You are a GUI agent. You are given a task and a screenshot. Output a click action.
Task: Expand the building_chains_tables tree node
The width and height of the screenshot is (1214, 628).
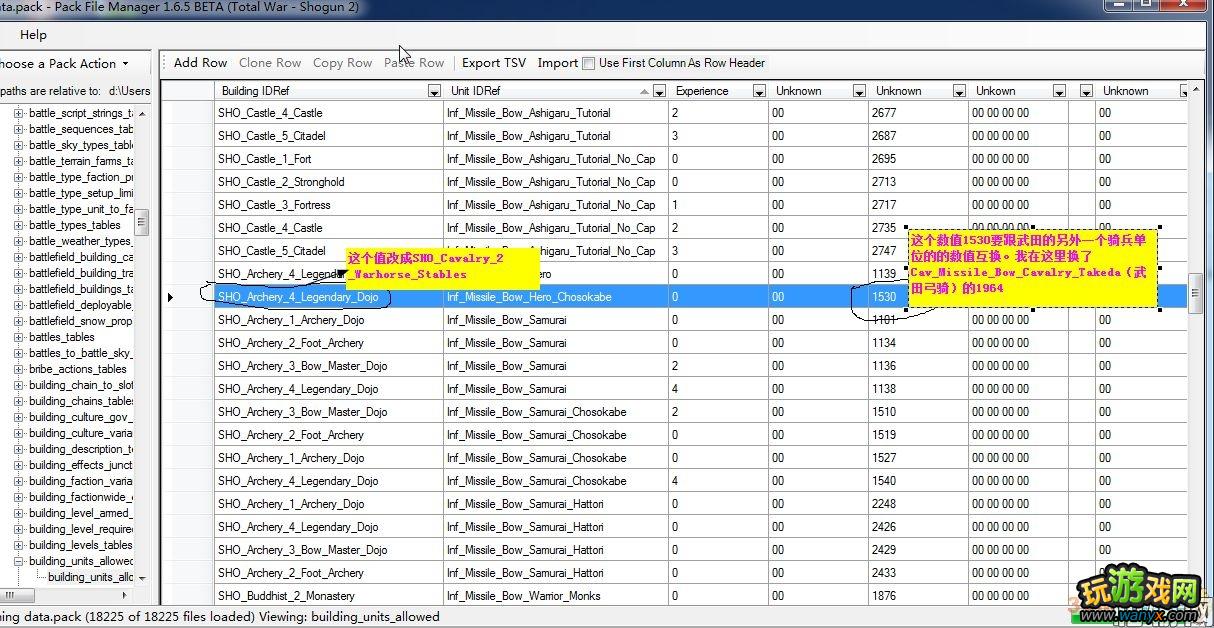(x=19, y=401)
